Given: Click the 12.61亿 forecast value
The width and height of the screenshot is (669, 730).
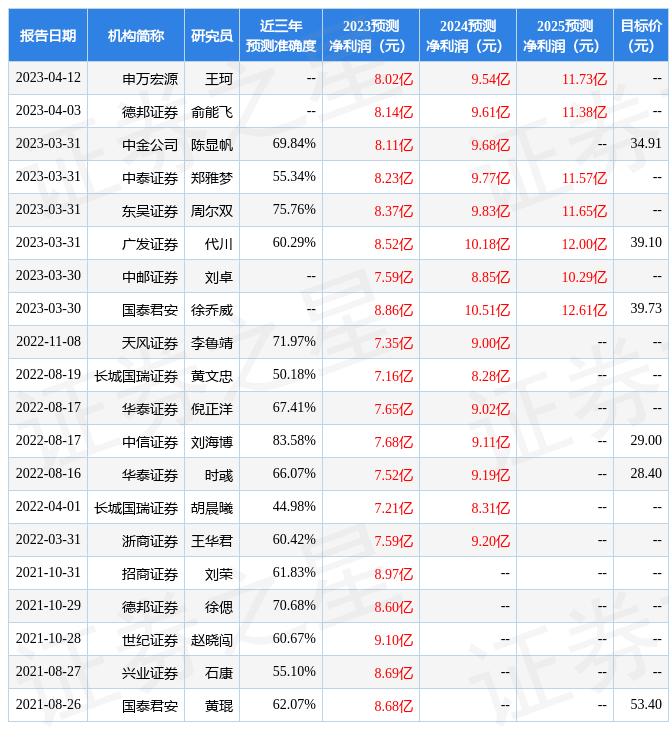Looking at the screenshot, I should tap(584, 311).
